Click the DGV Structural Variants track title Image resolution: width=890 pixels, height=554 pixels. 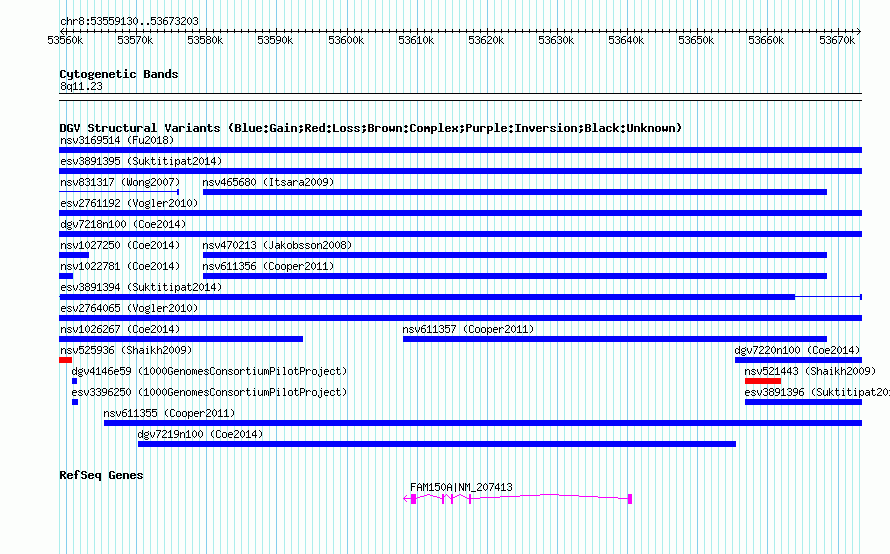coord(371,128)
